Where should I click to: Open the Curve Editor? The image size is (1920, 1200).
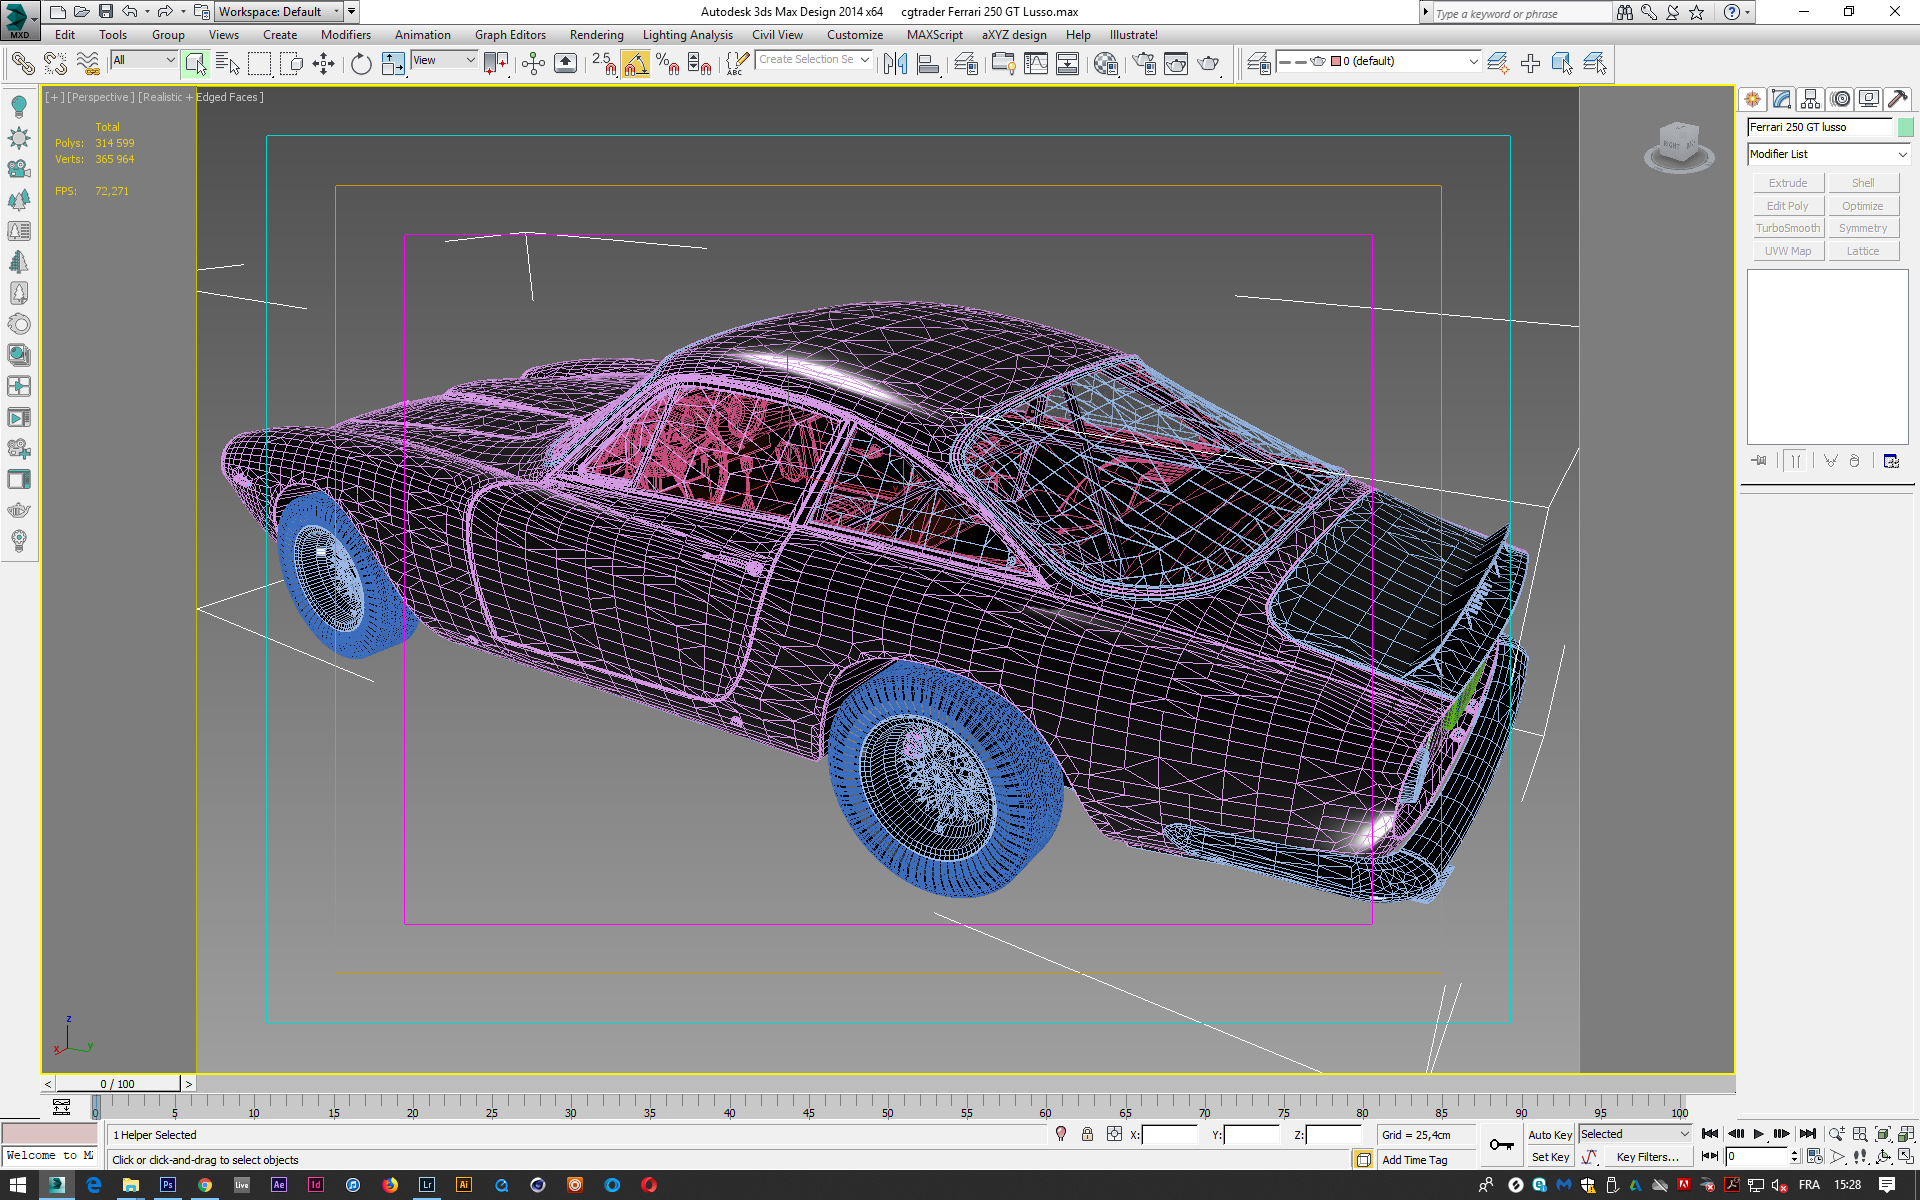pyautogui.click(x=1036, y=64)
